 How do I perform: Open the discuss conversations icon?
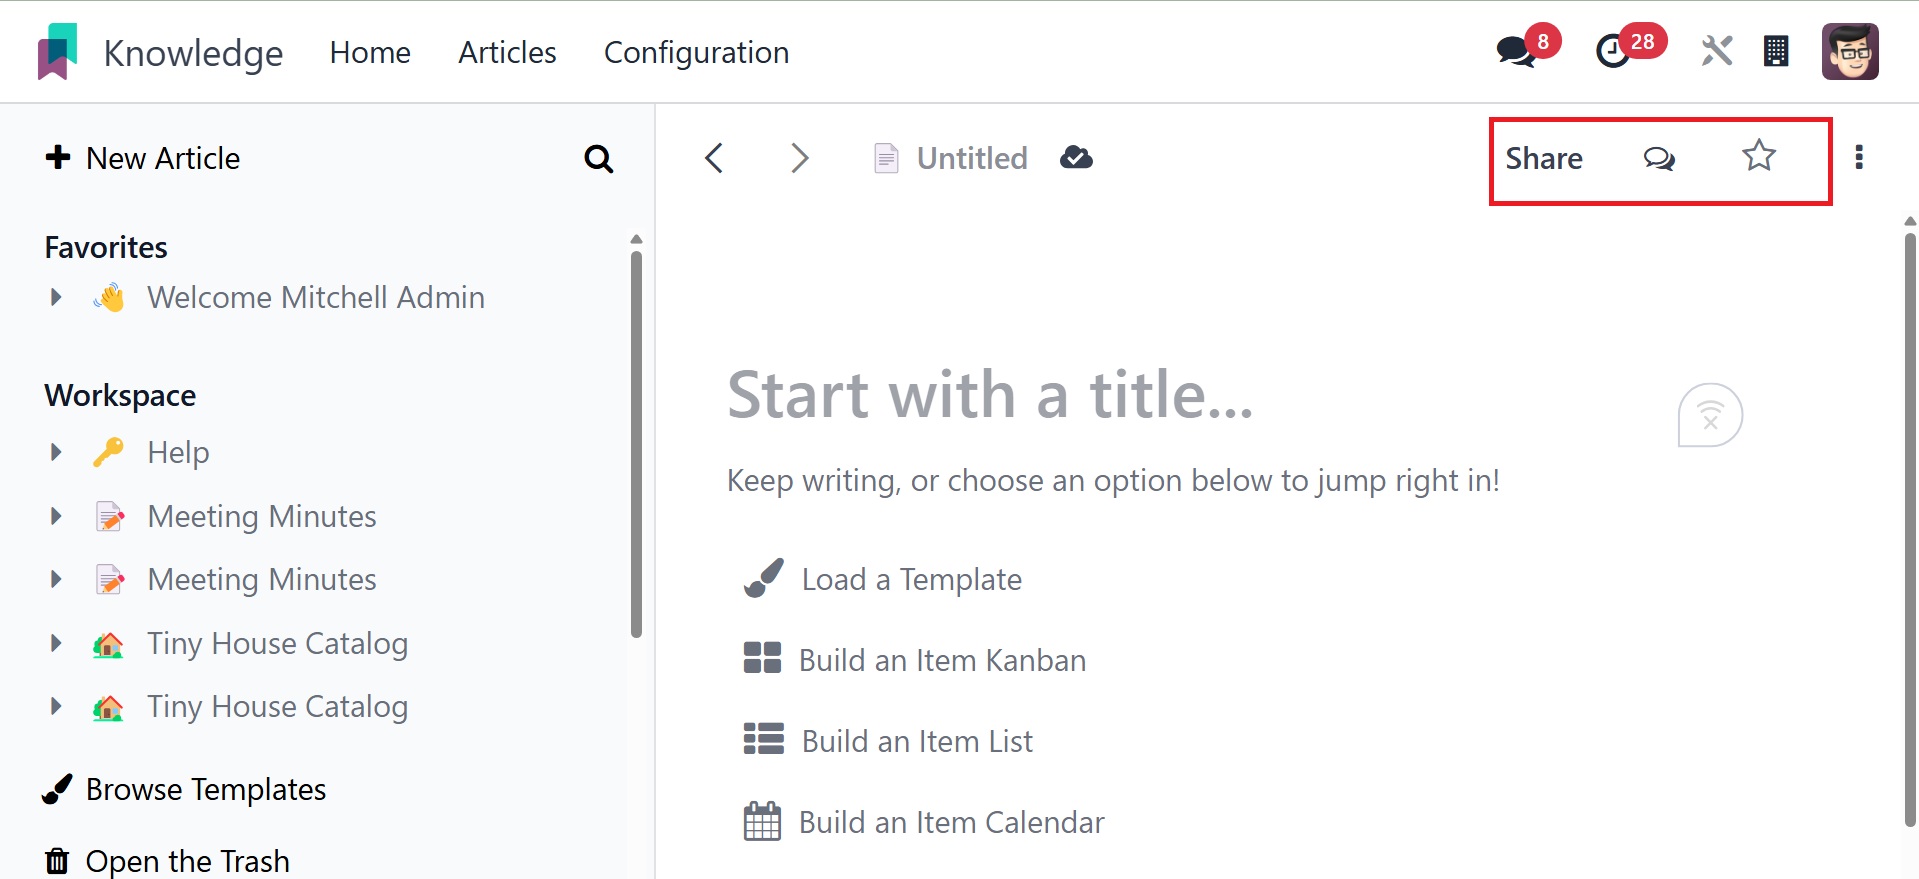pyautogui.click(x=1516, y=51)
